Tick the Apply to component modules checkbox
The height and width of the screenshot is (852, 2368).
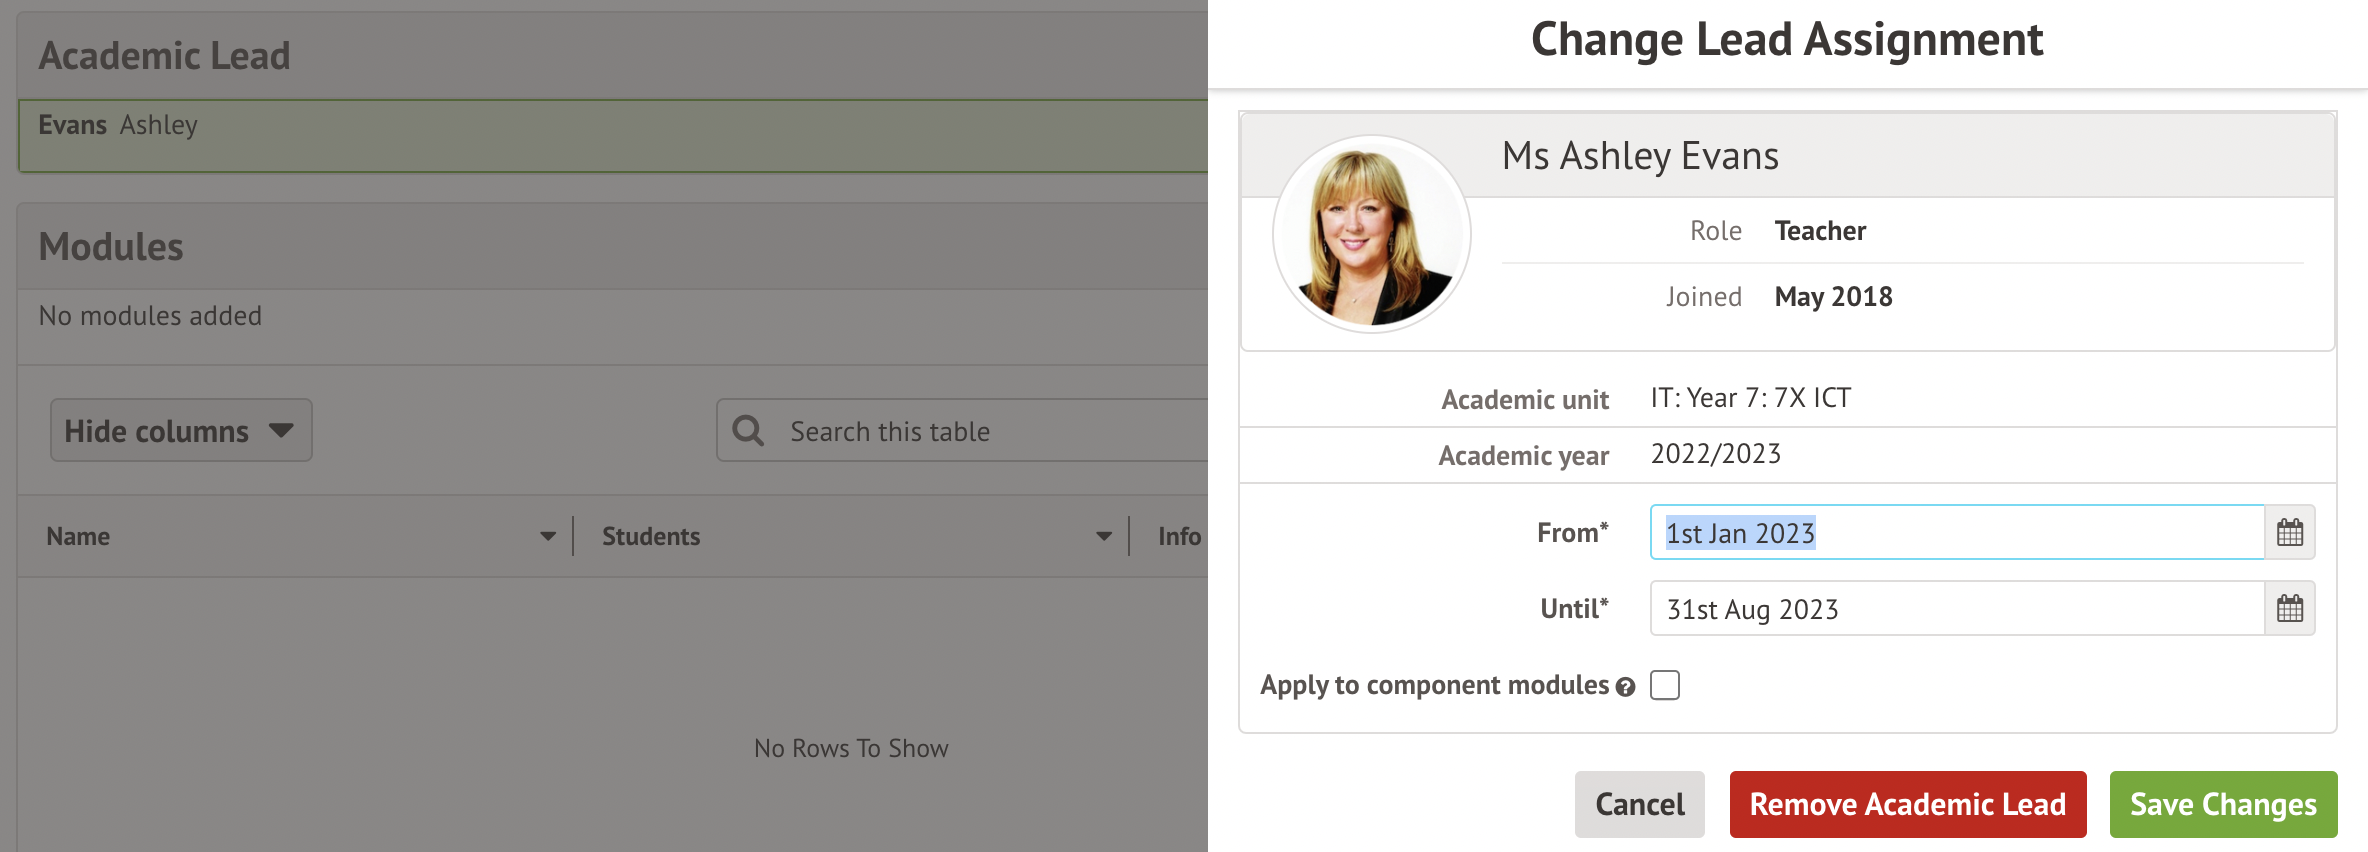(x=1665, y=685)
